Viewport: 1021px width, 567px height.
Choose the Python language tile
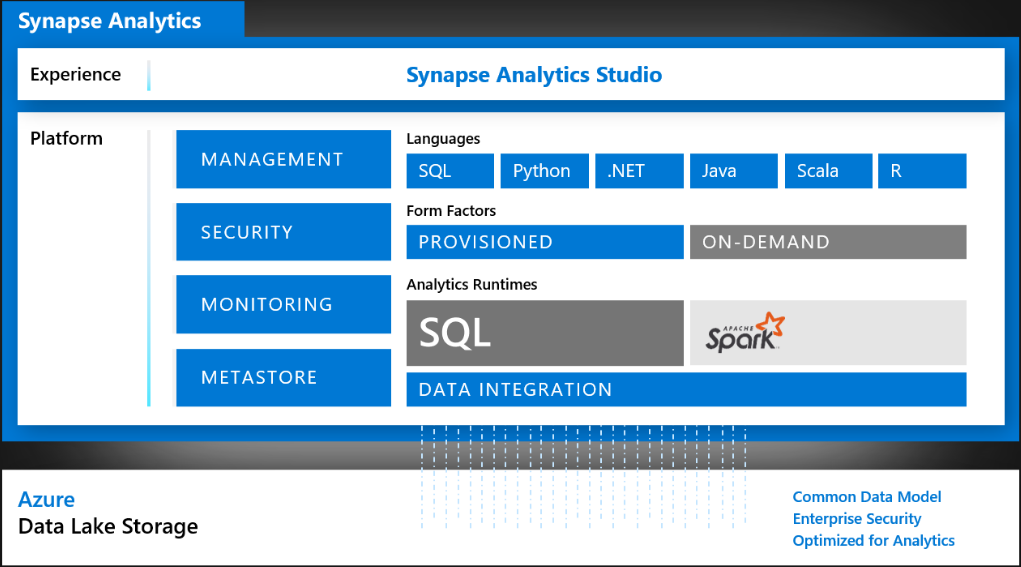(x=544, y=171)
